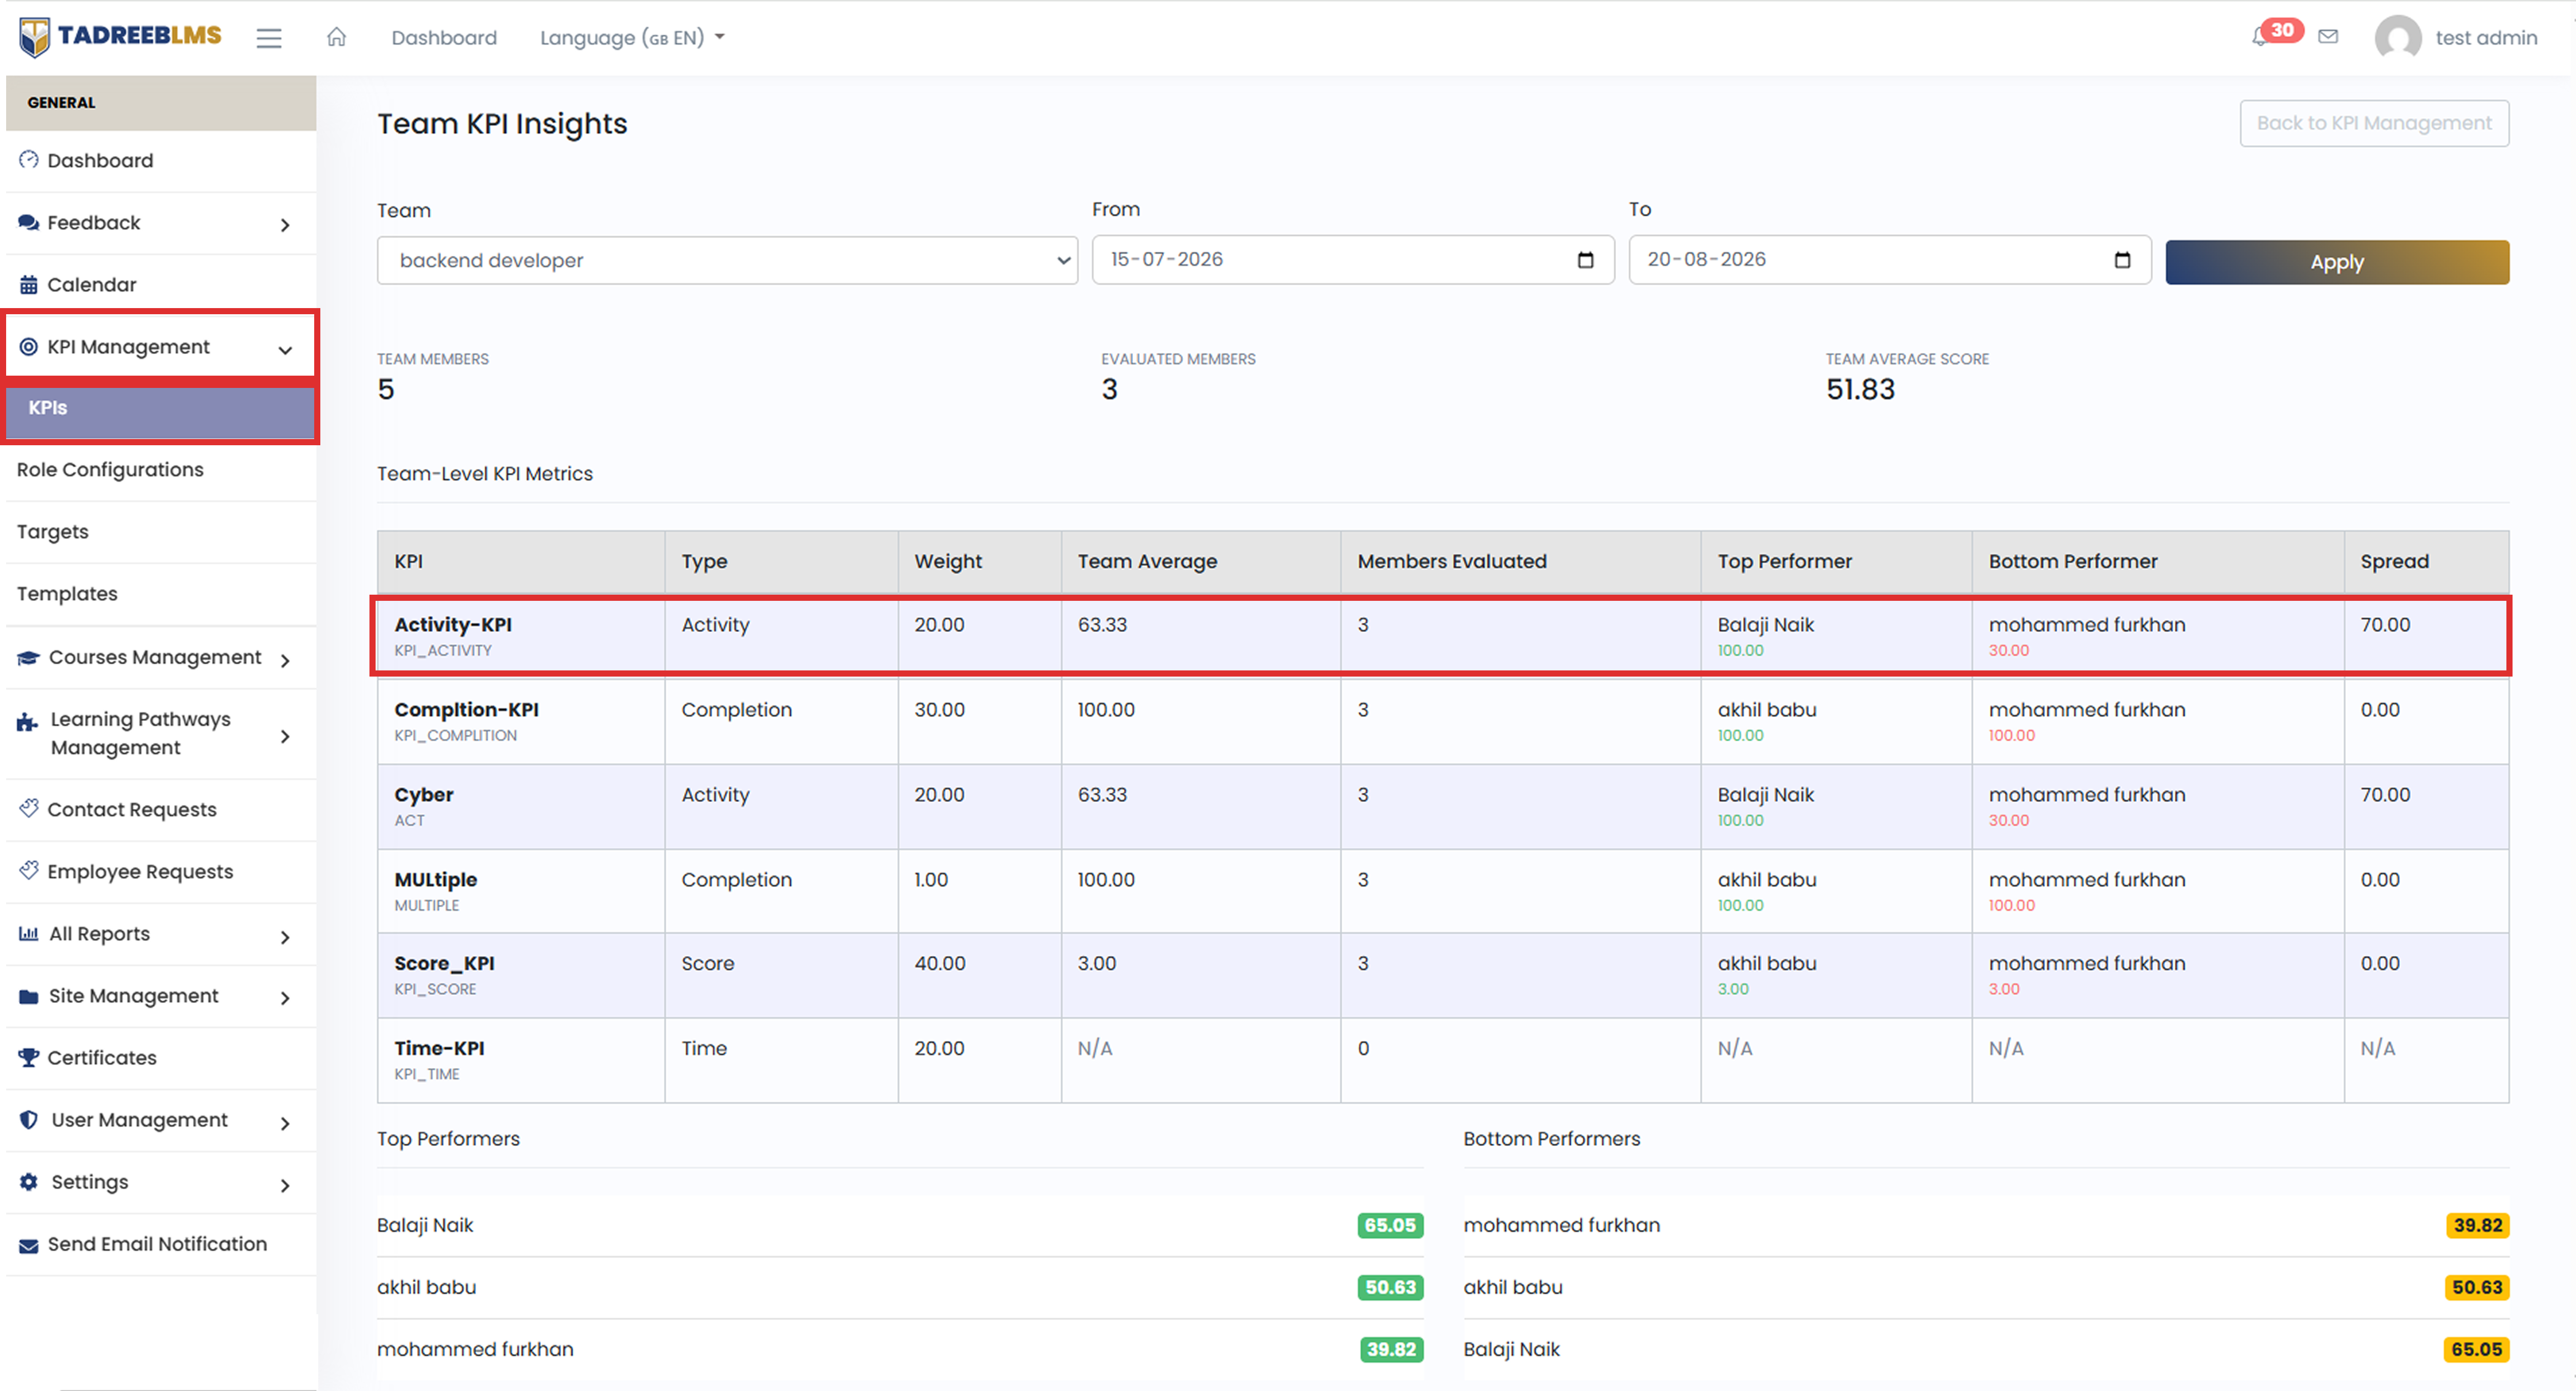
Task: Click akhil babu in Top Performers list
Action: tap(426, 1287)
